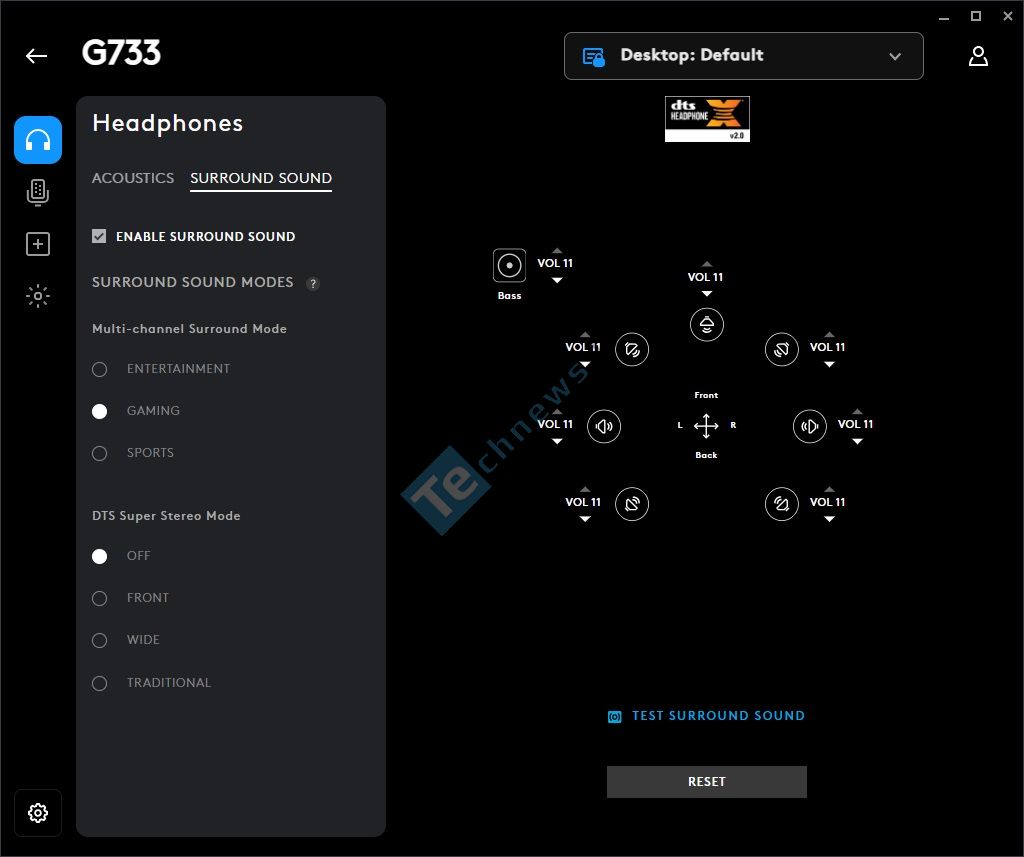Select the front right speaker icon
This screenshot has width=1024, height=857.
click(x=782, y=349)
